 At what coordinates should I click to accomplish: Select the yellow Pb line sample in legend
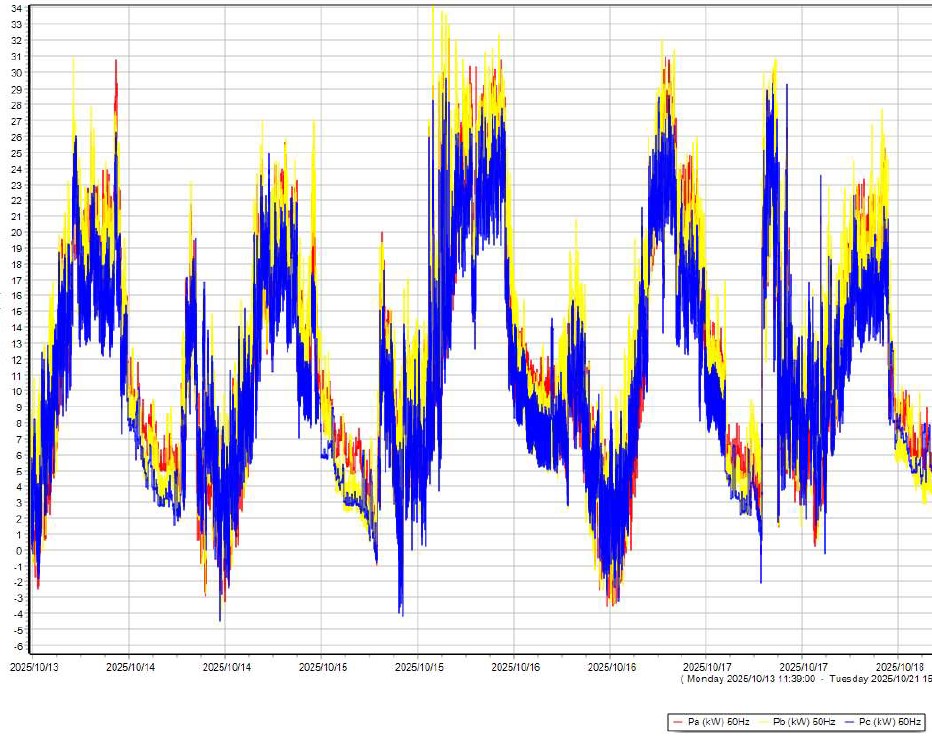[x=762, y=721]
